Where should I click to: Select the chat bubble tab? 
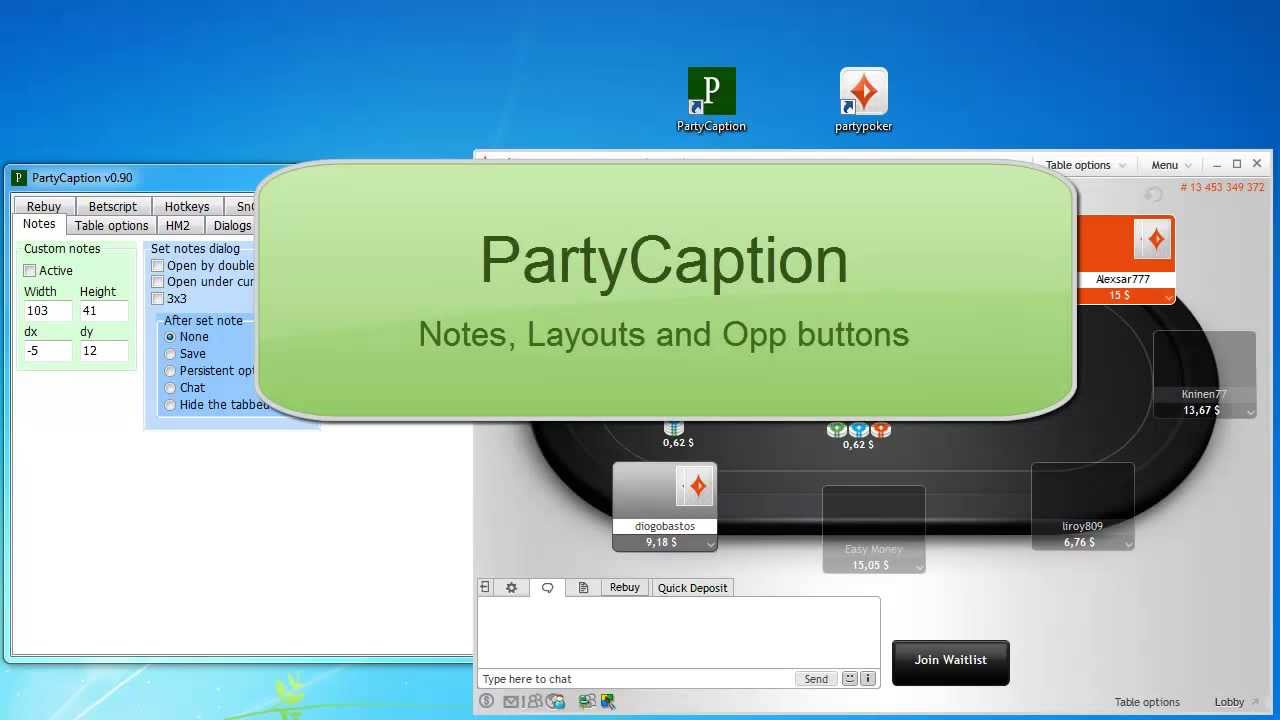(x=548, y=588)
